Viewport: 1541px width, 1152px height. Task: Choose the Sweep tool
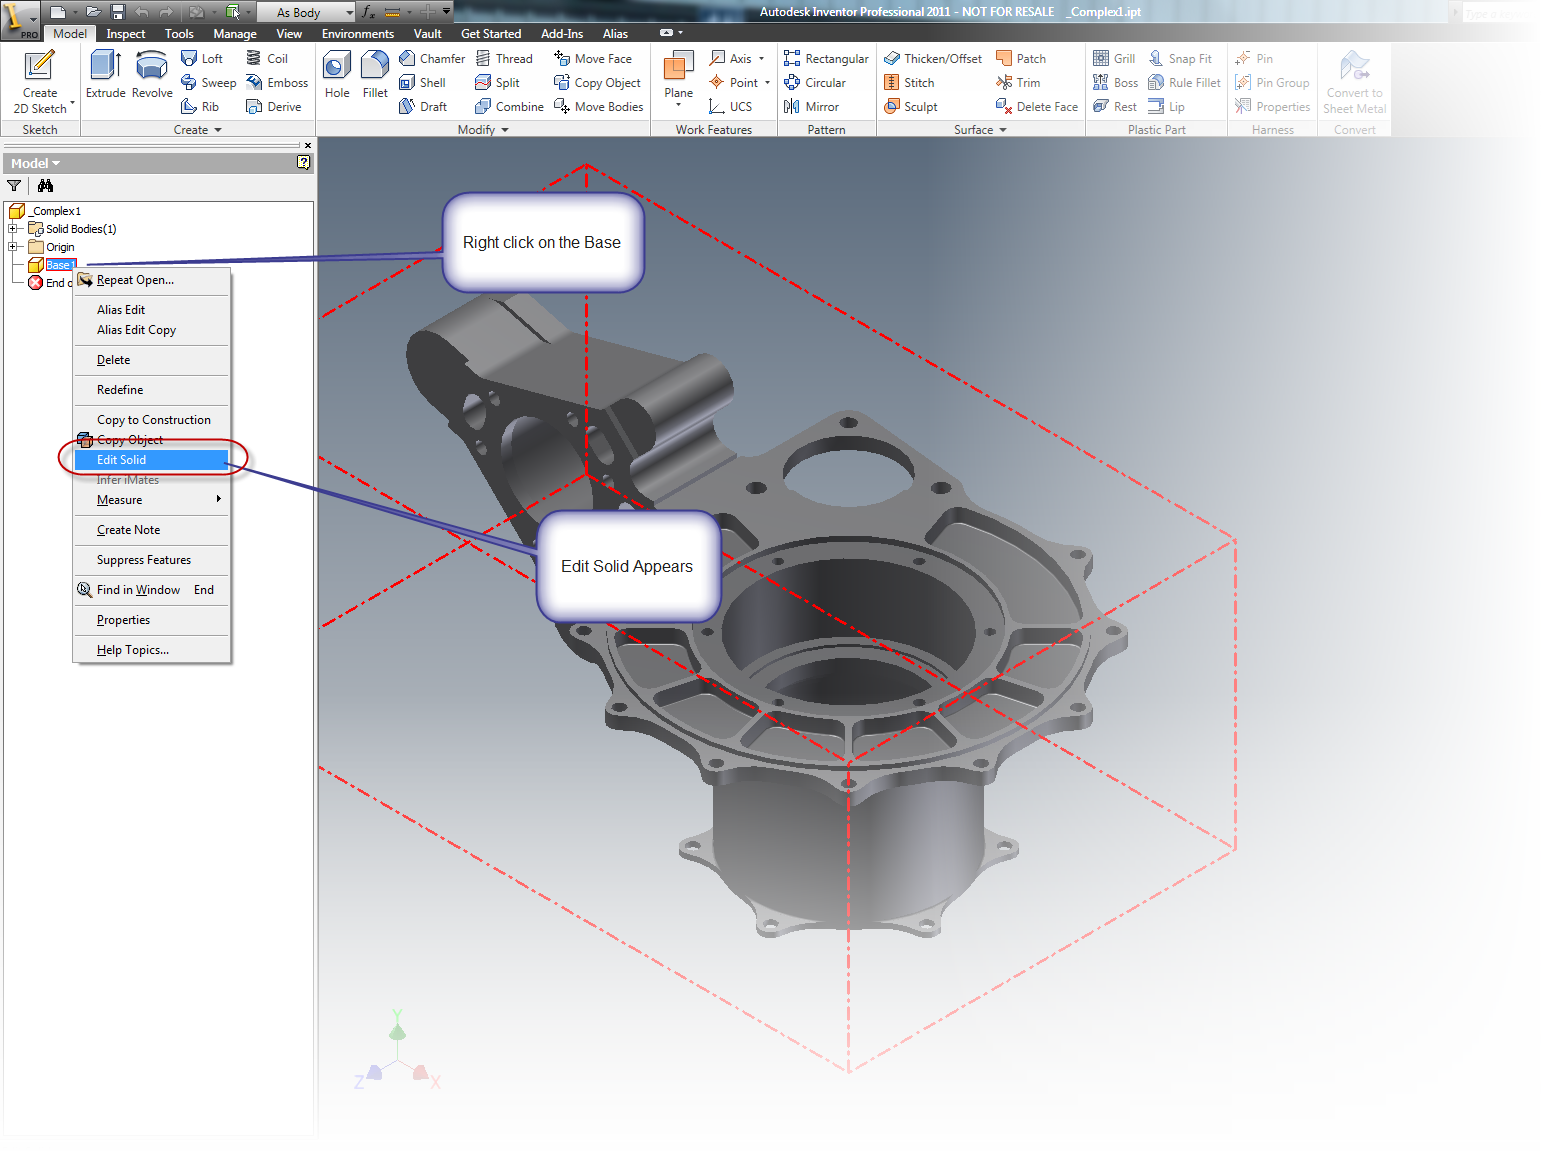pos(209,83)
